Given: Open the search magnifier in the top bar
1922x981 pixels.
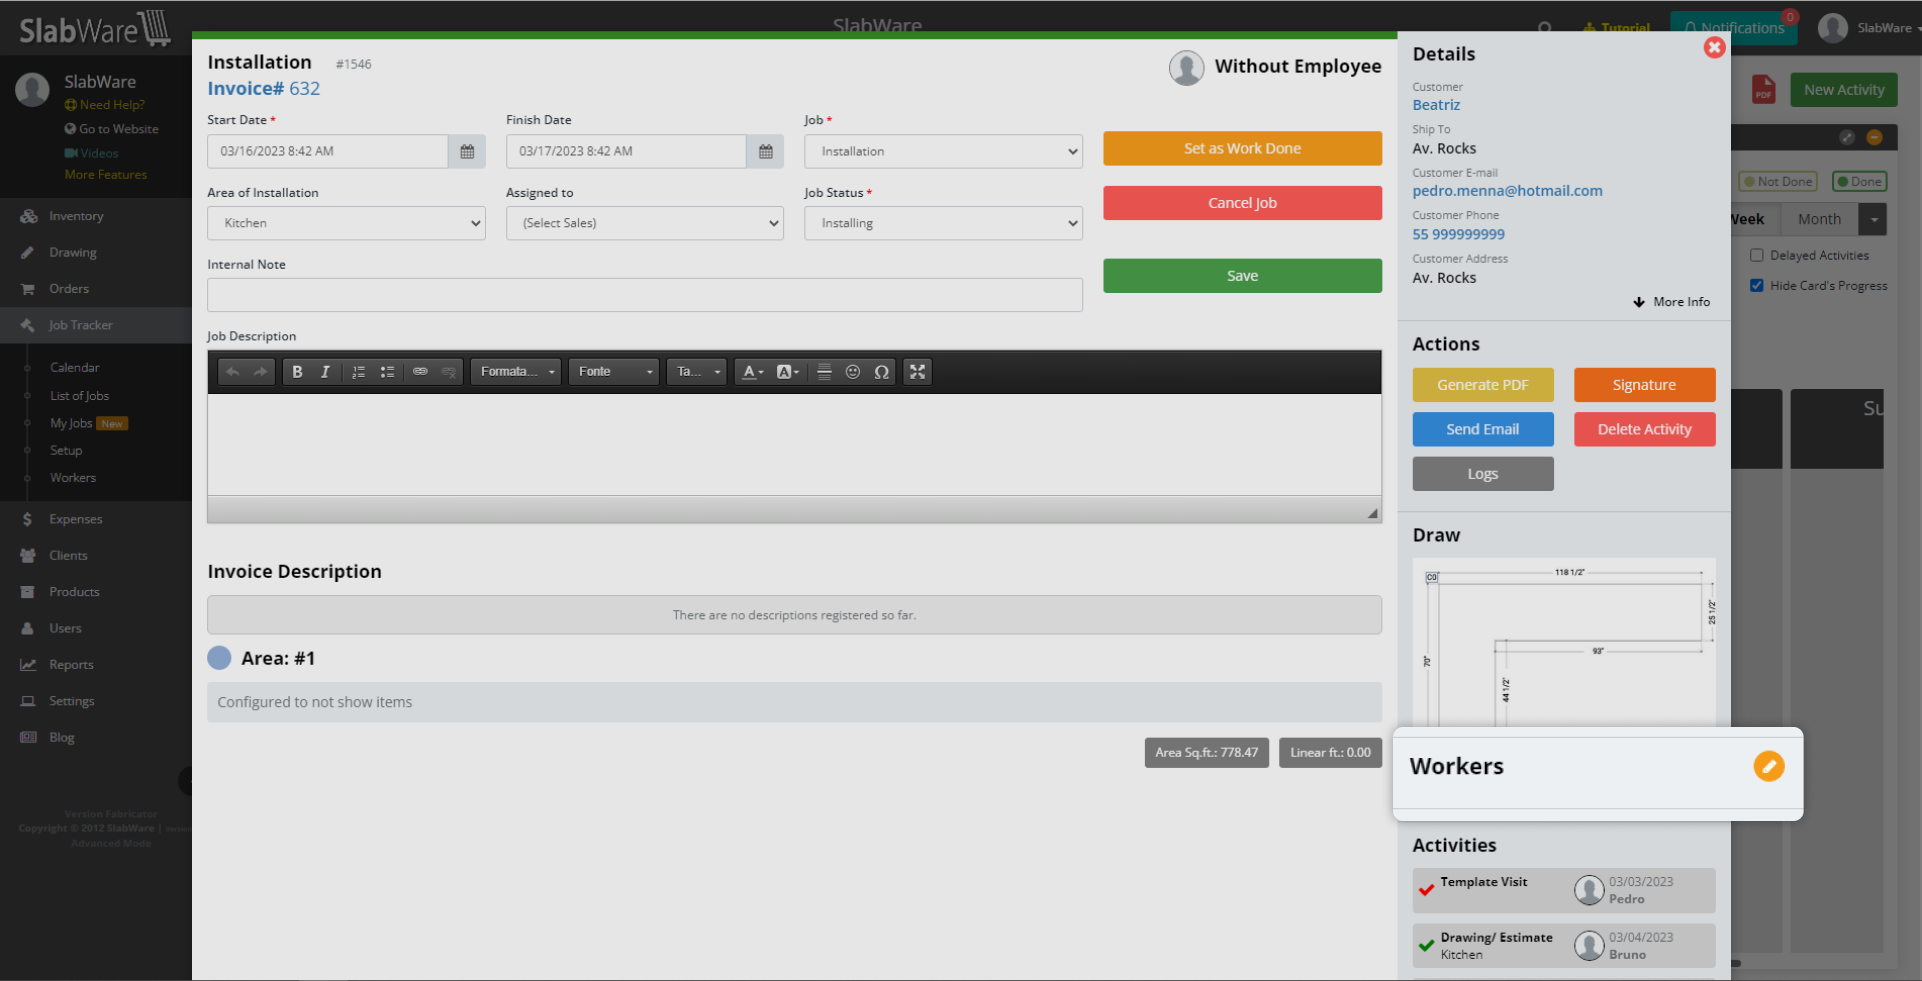Looking at the screenshot, I should 1545,28.
